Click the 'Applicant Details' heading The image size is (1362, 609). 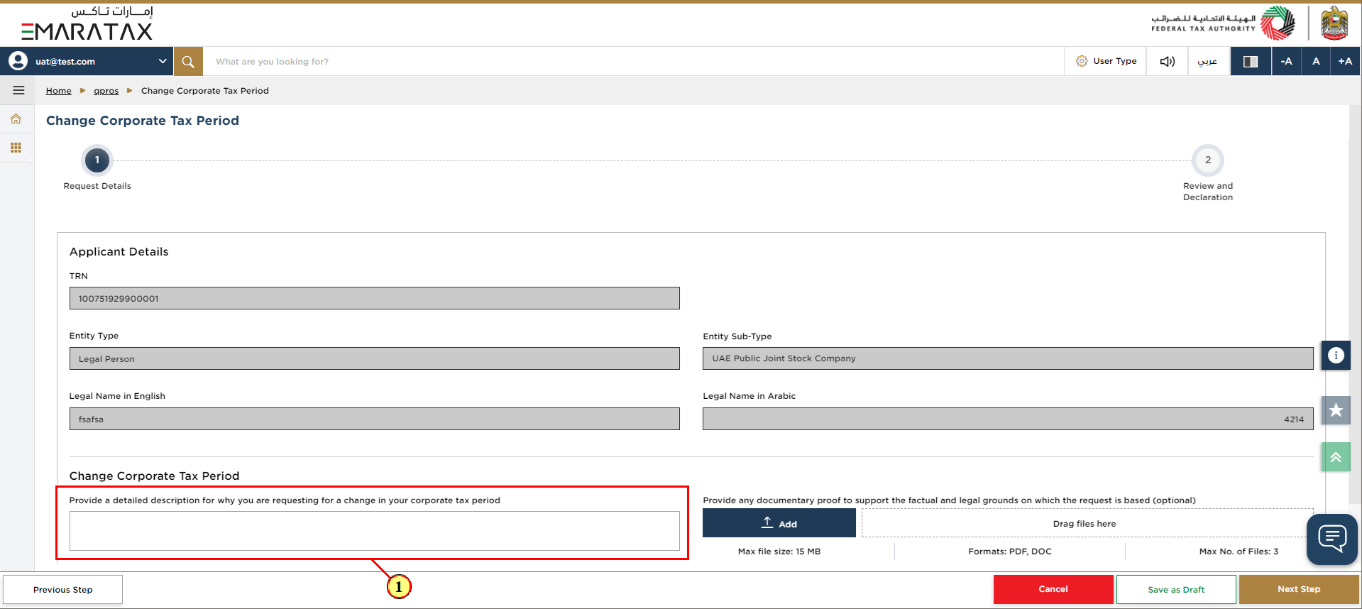tap(119, 252)
